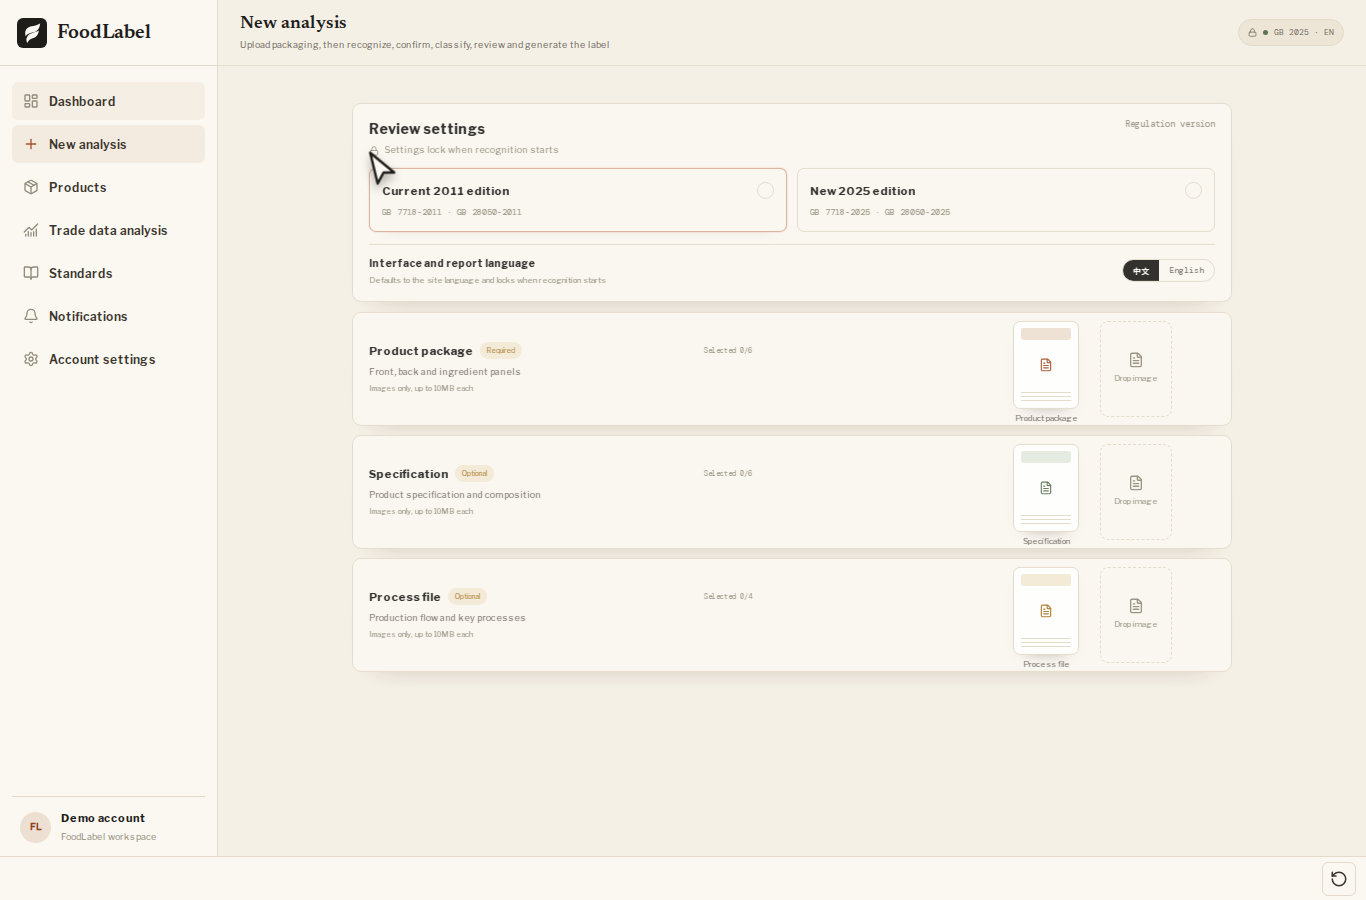The width and height of the screenshot is (1366, 900).
Task: Go to Trade data analysis label
Action: tap(108, 230)
